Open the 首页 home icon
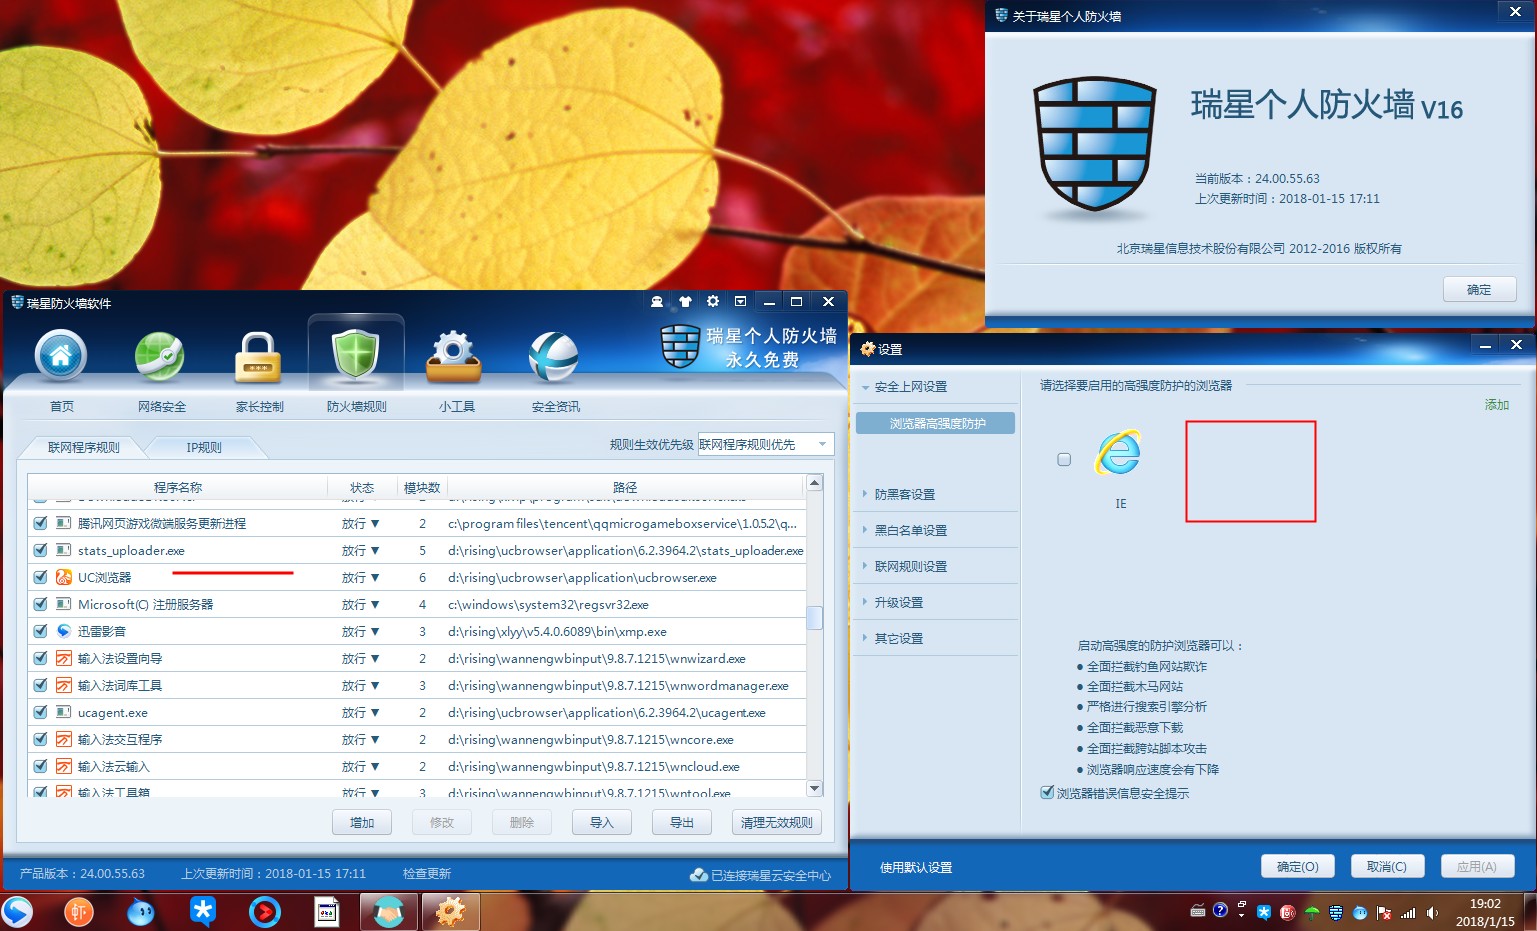 pyautogui.click(x=61, y=357)
